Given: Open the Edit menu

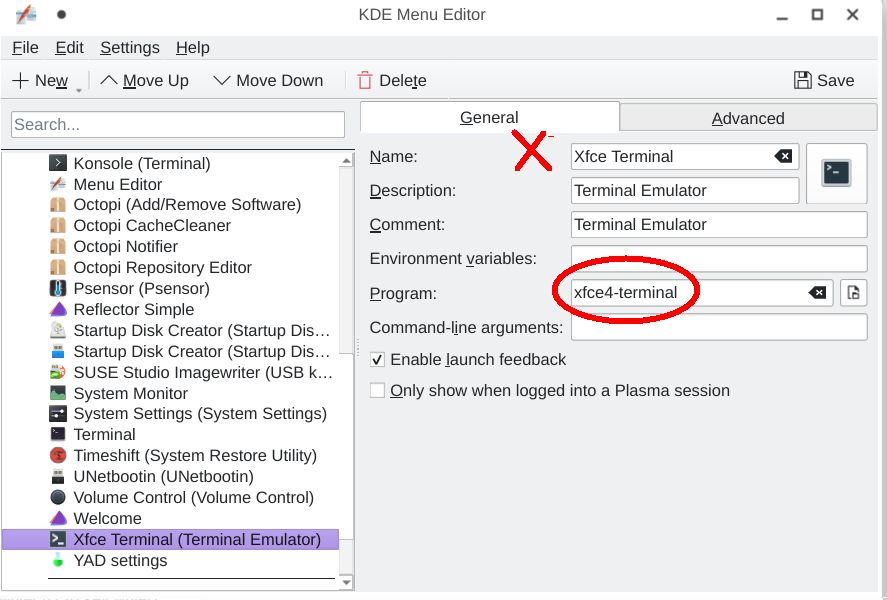Looking at the screenshot, I should (x=69, y=47).
